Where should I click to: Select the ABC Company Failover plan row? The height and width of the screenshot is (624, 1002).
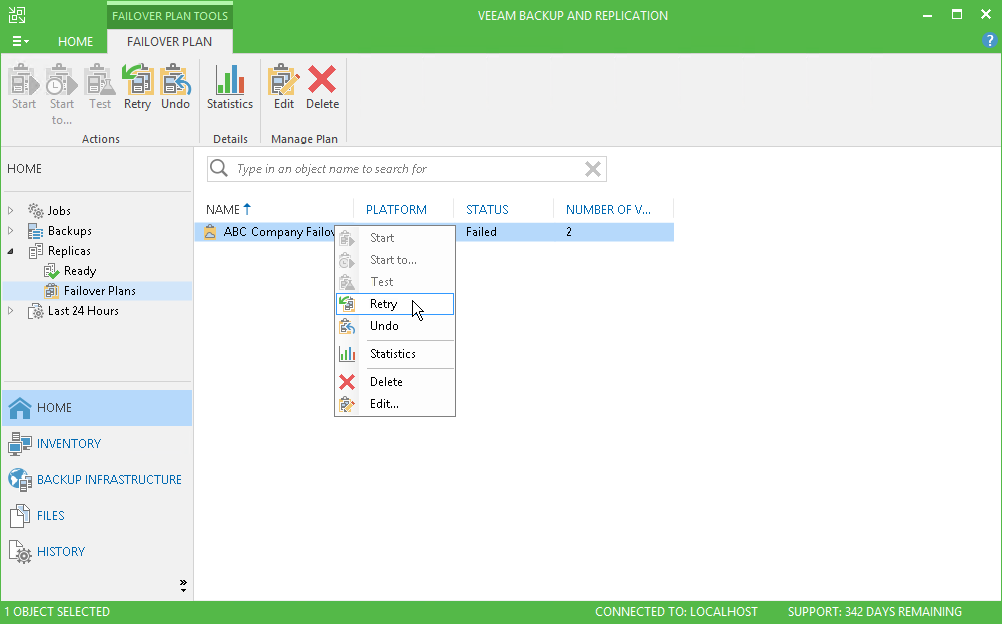click(x=434, y=232)
